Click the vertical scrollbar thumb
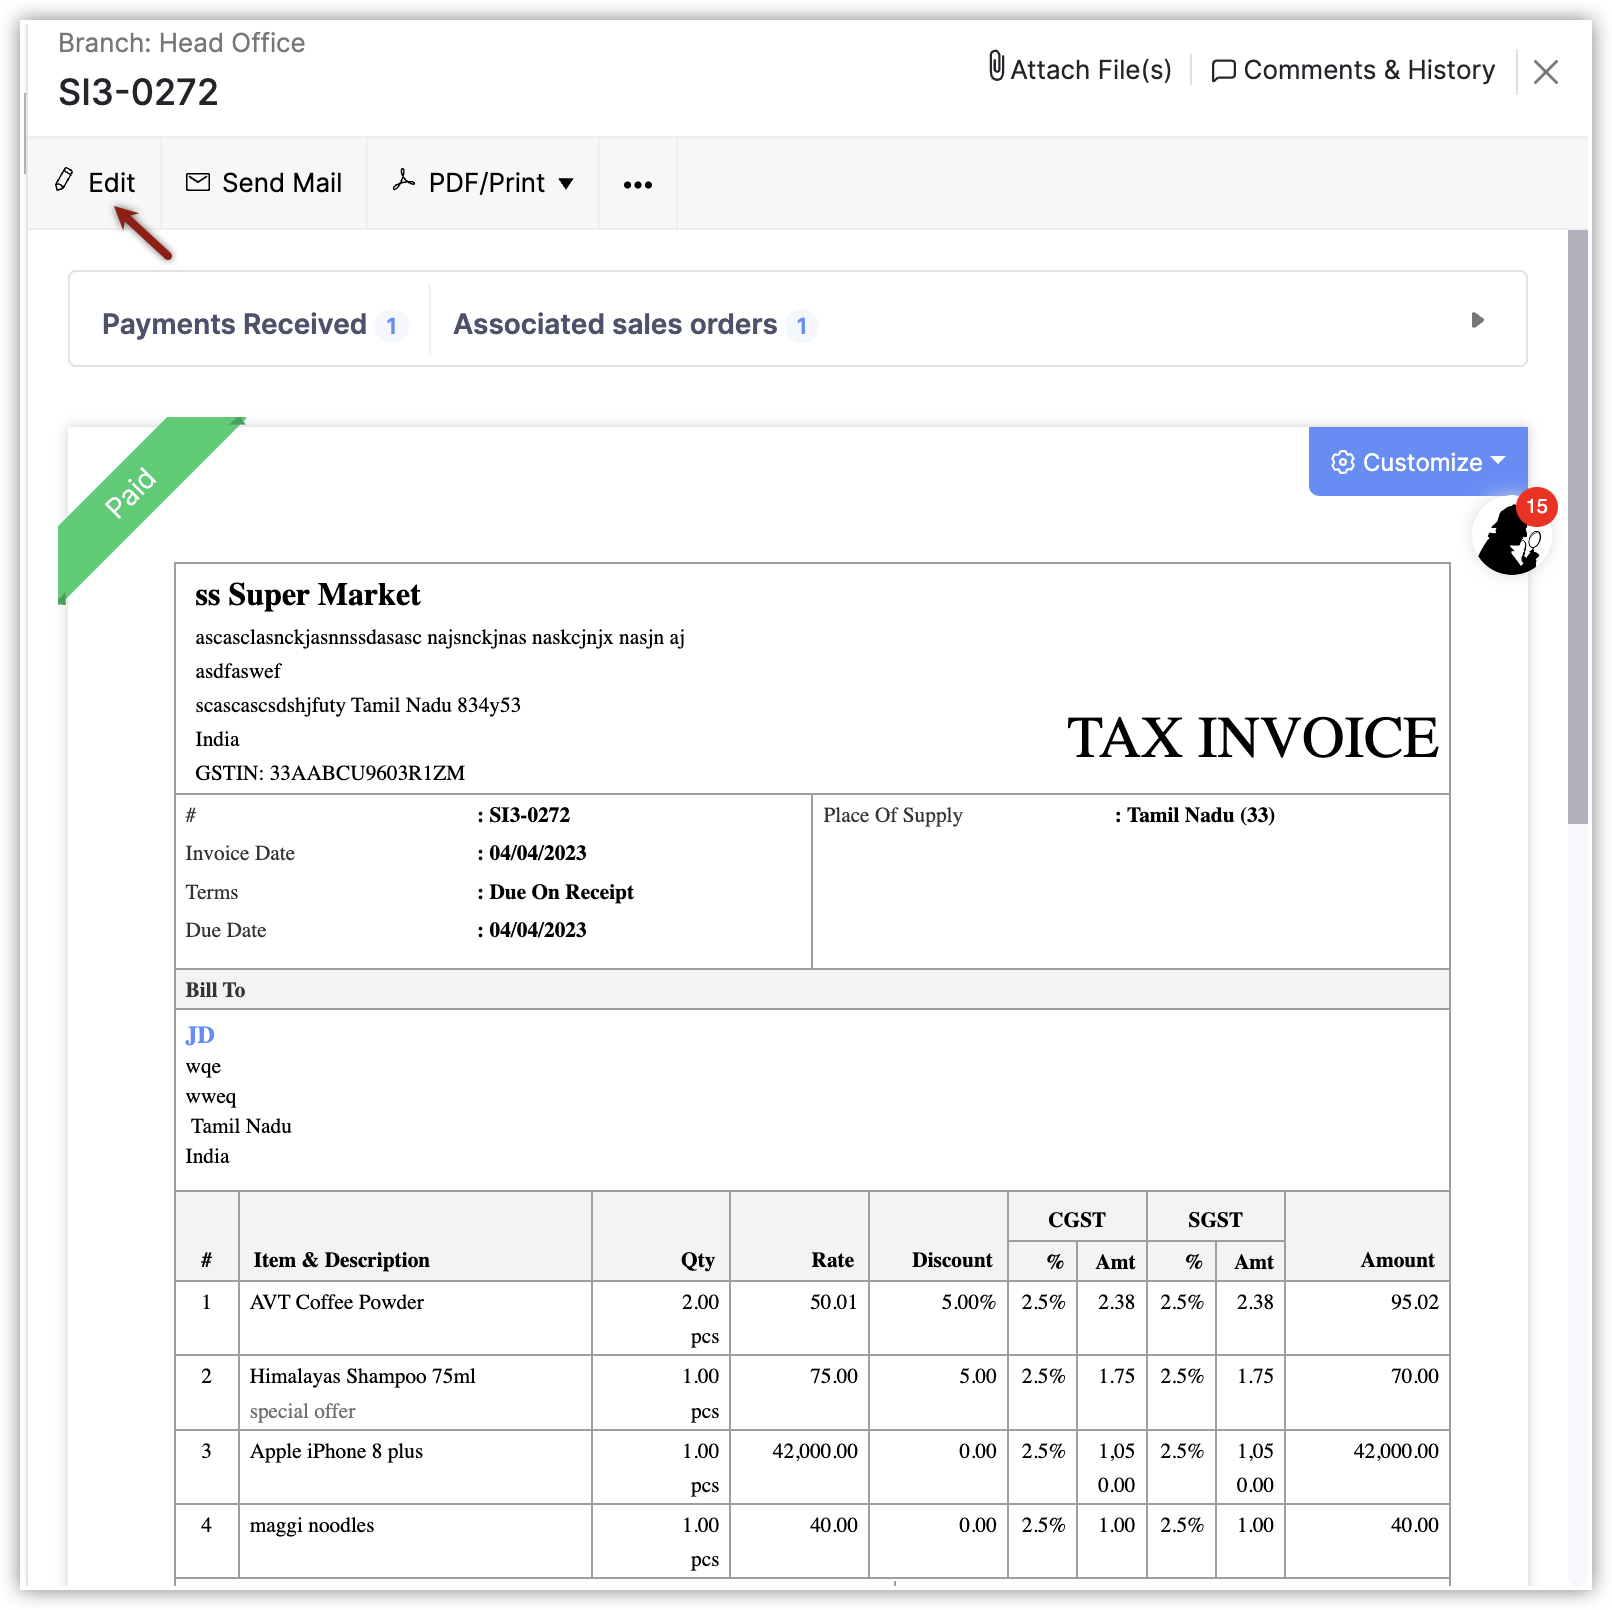Screen dimensions: 1612x1610 pos(1578,527)
